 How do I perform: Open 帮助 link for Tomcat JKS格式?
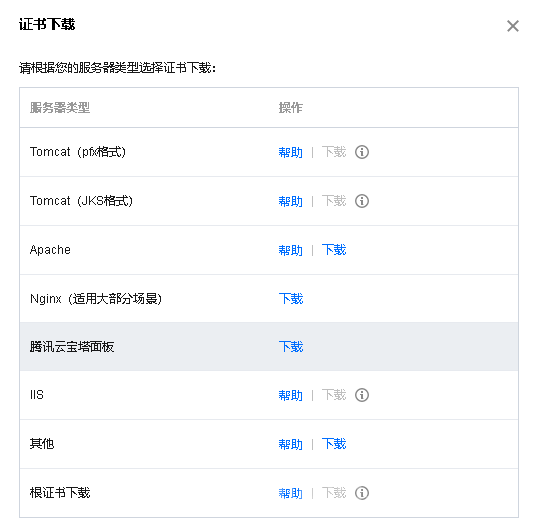(290, 201)
